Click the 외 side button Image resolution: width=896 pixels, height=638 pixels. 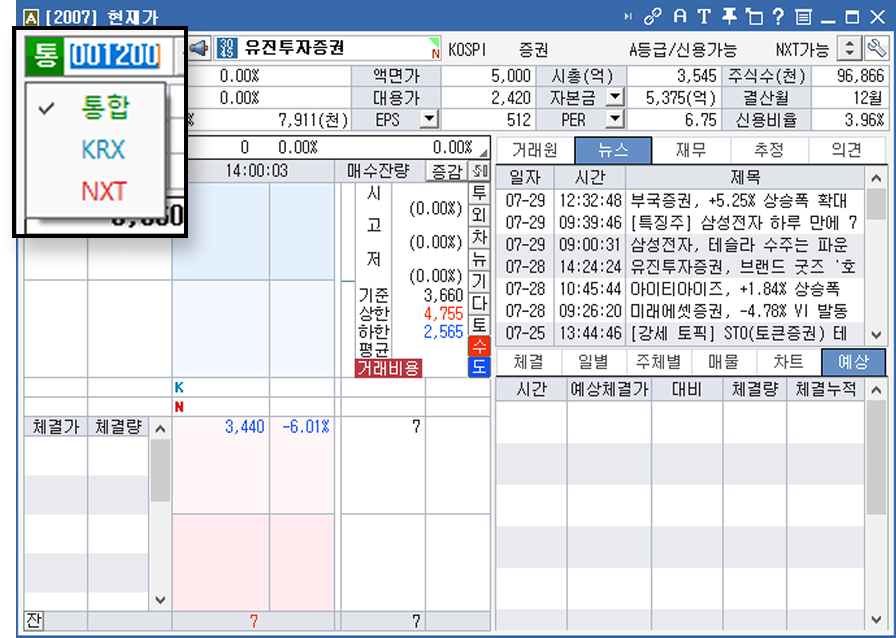[478, 215]
